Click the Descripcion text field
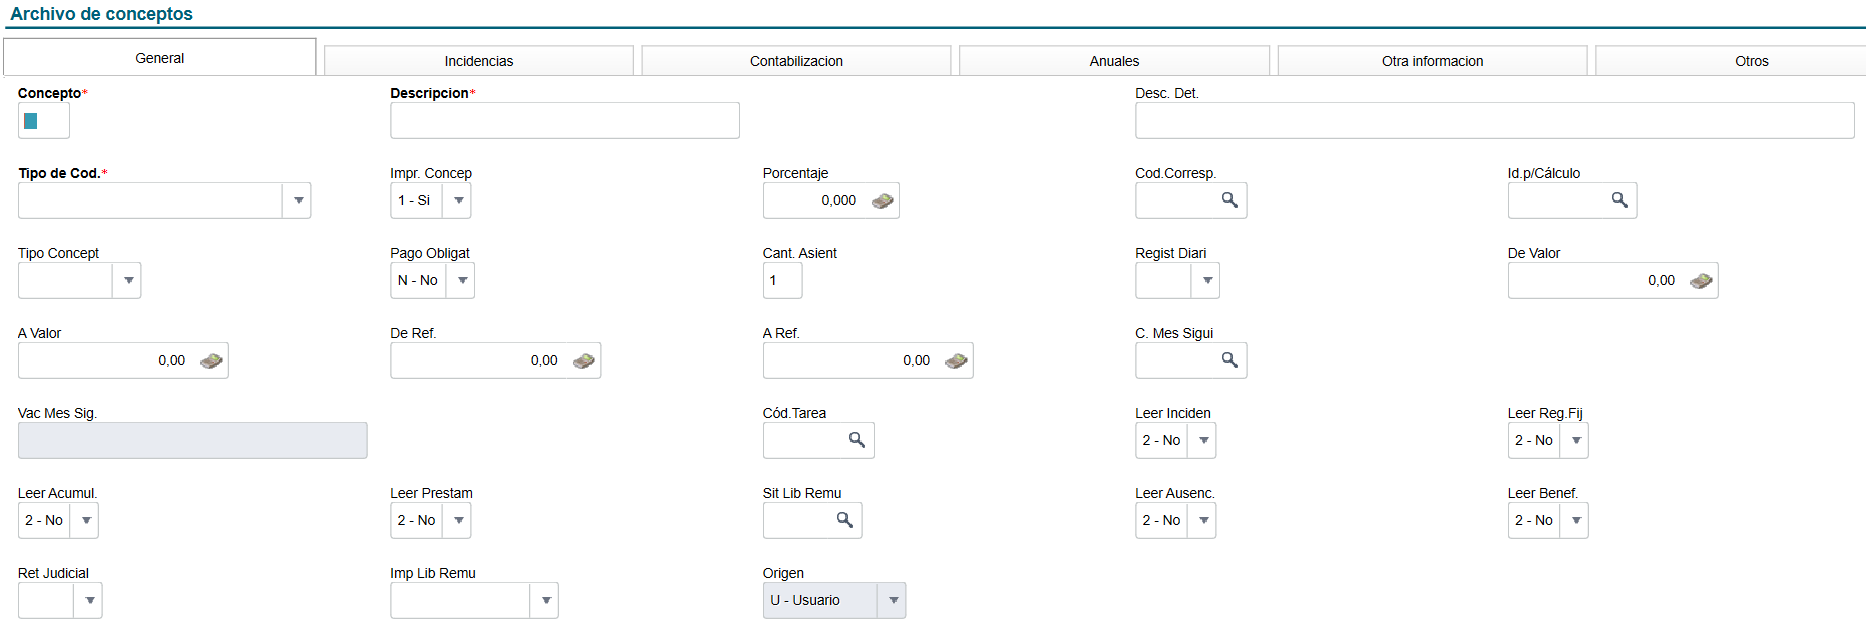Viewport: 1866px width, 623px height. 564,121
